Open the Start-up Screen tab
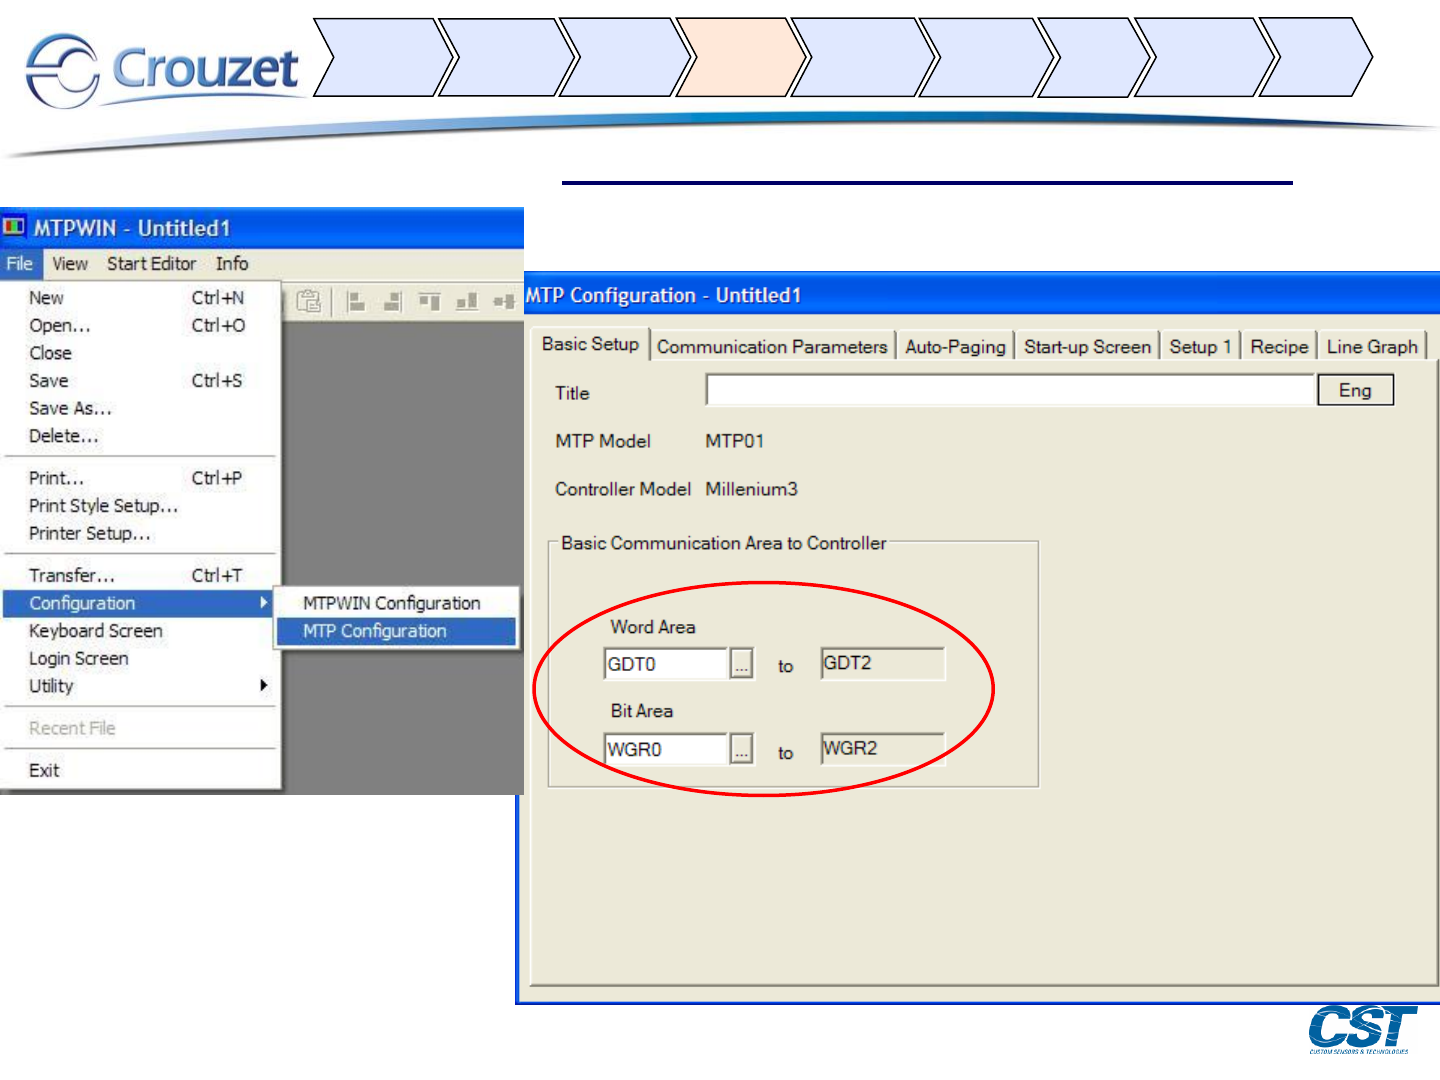Viewport: 1440px width, 1080px height. coord(1087,347)
